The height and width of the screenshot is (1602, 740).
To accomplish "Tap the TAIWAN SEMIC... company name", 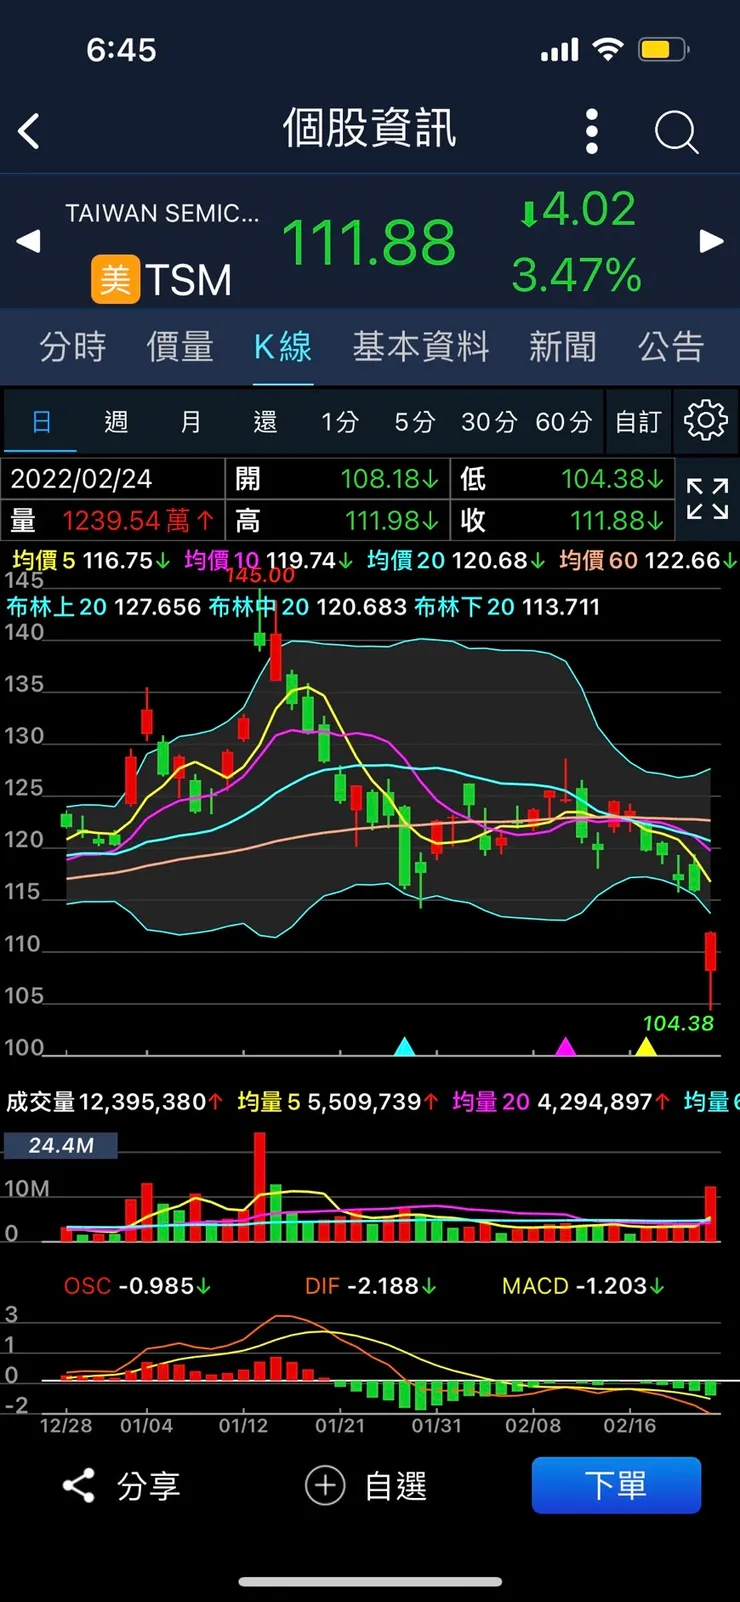I will pos(162,213).
